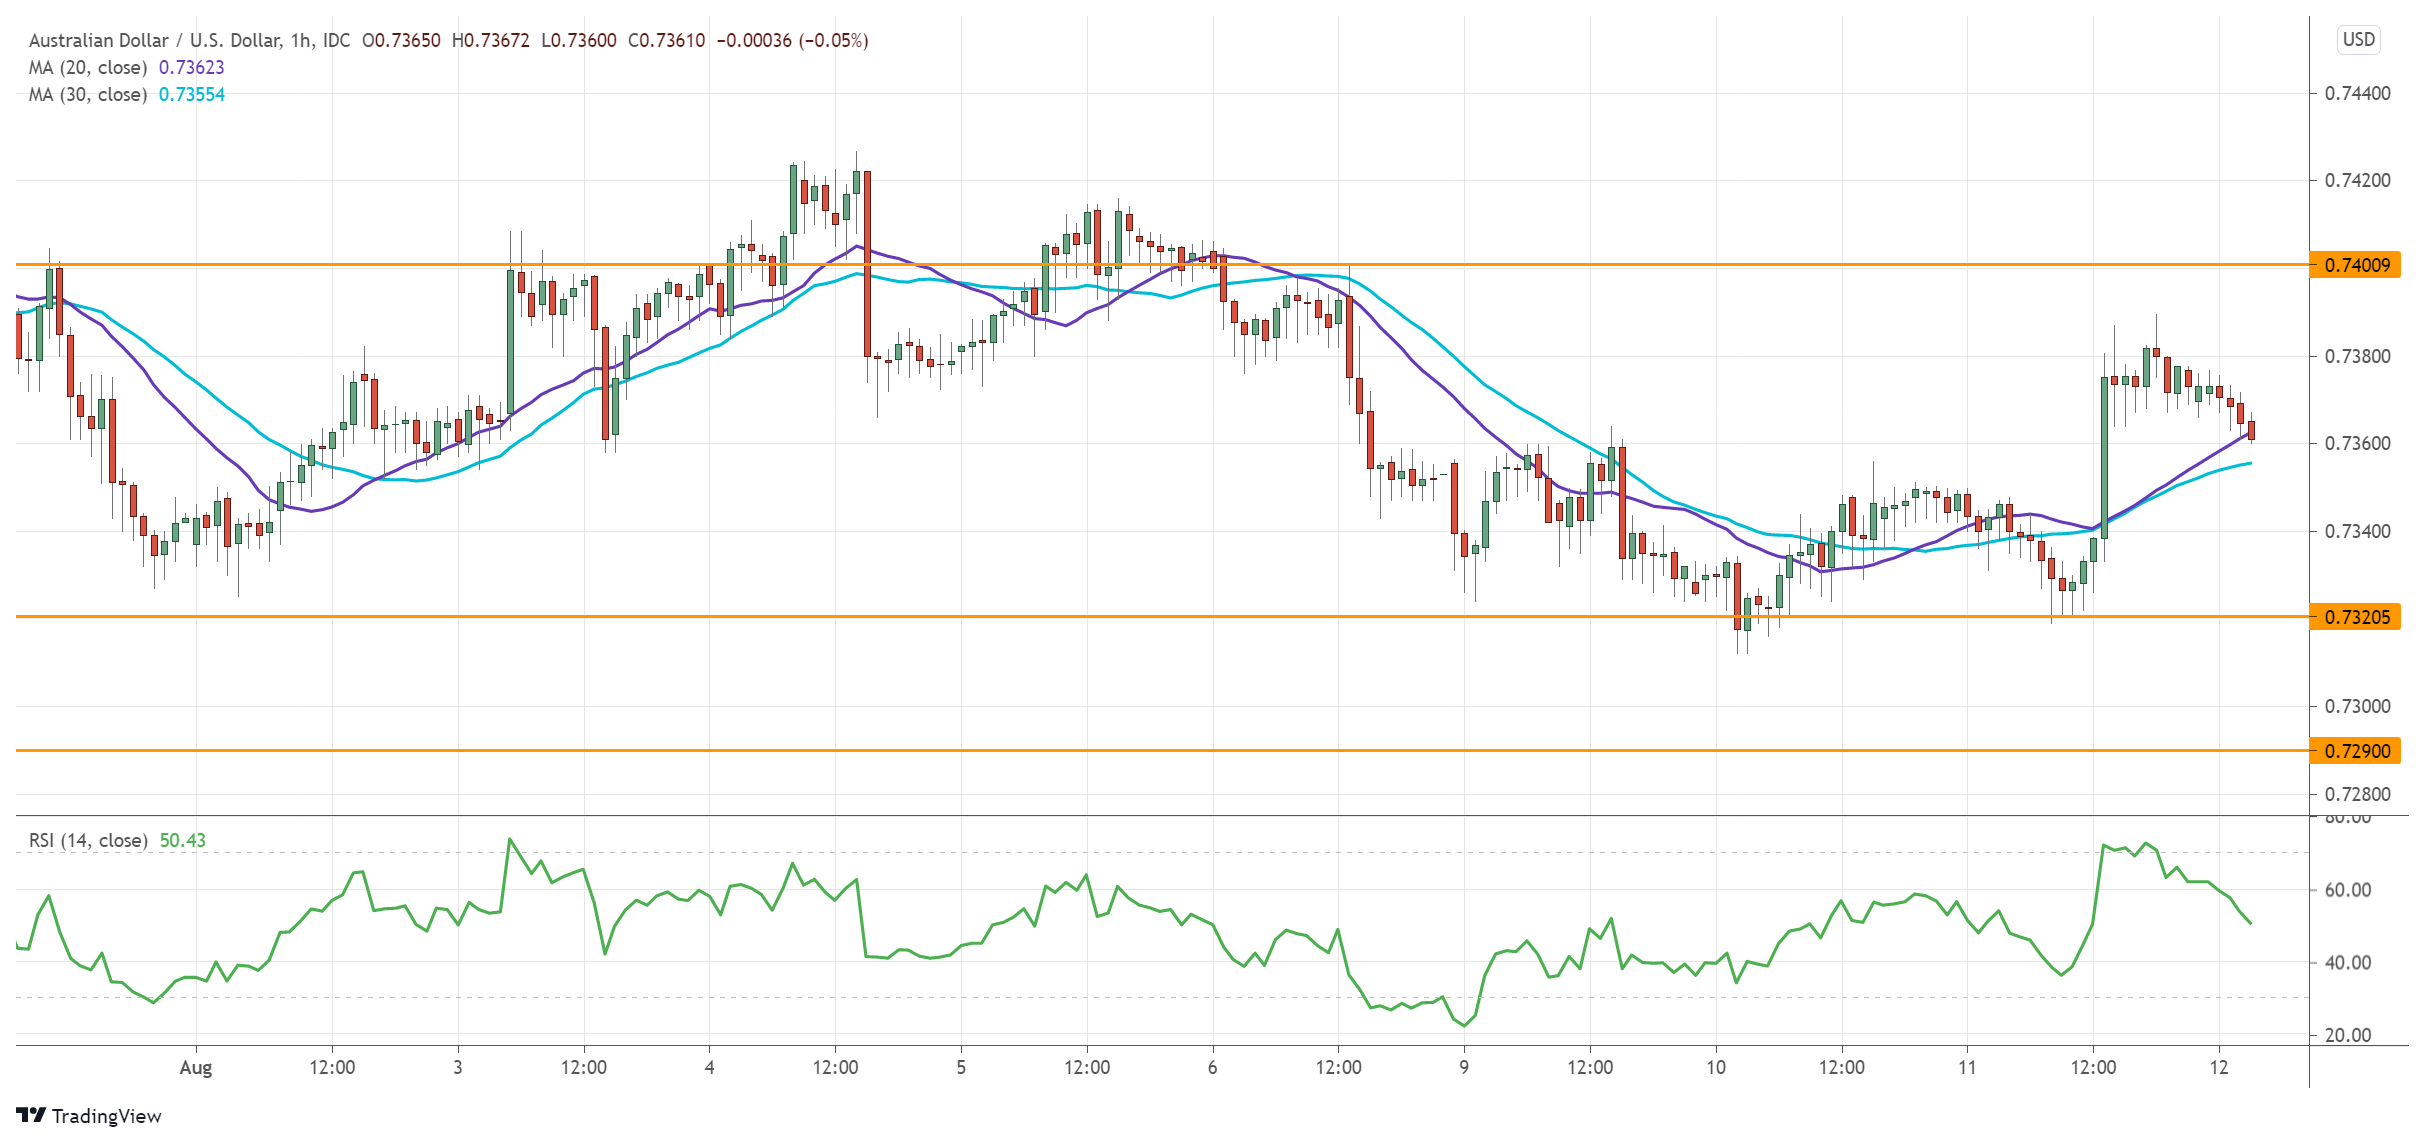
Task: Click the 0.74009 orange price label
Action: [x=2355, y=265]
